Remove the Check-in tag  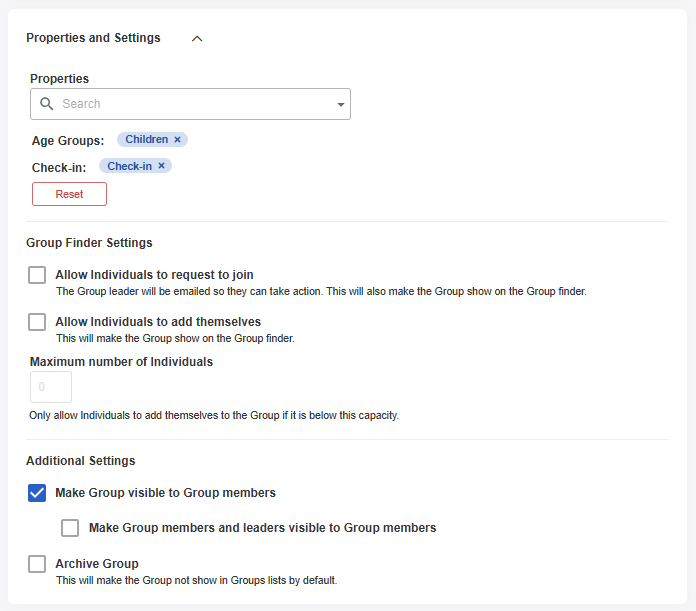point(162,166)
